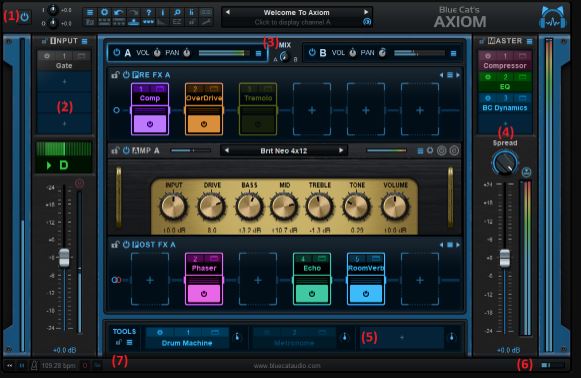Bypass the Echo pedal footswitch
The image size is (581, 378).
click(312, 294)
